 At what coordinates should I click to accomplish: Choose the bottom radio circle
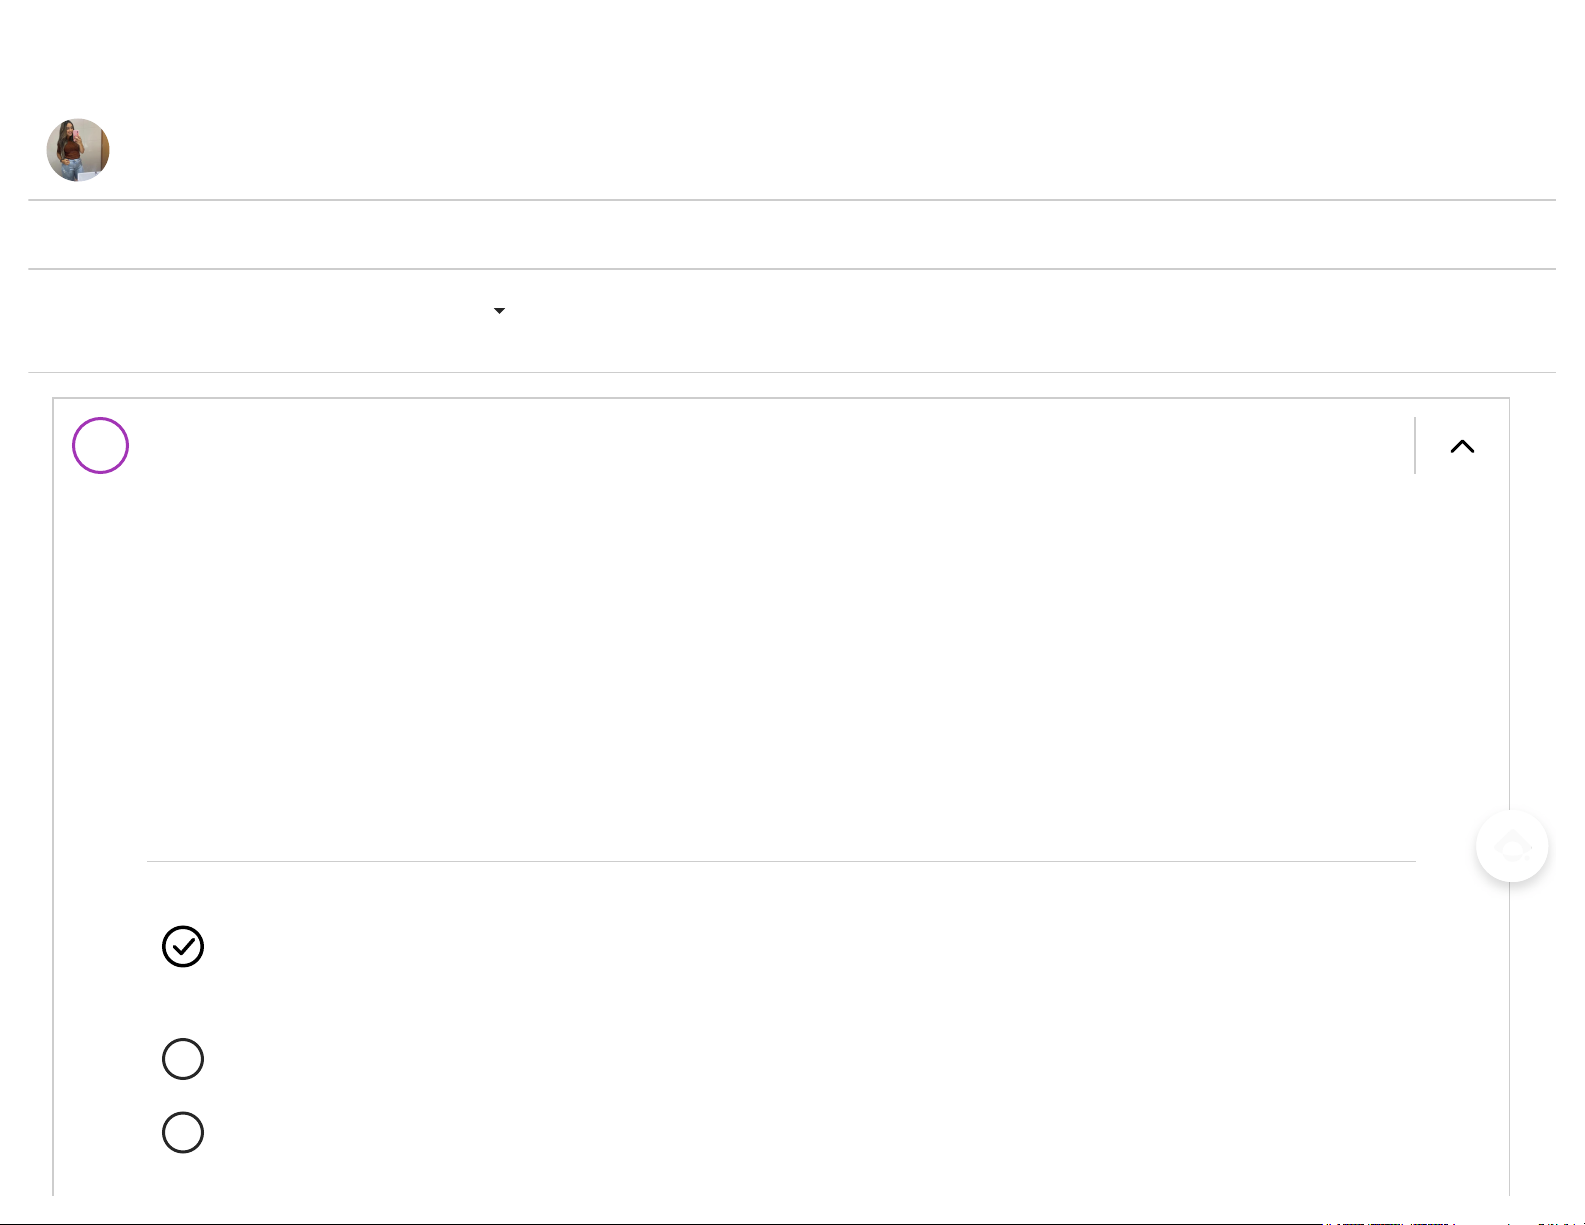183,1133
